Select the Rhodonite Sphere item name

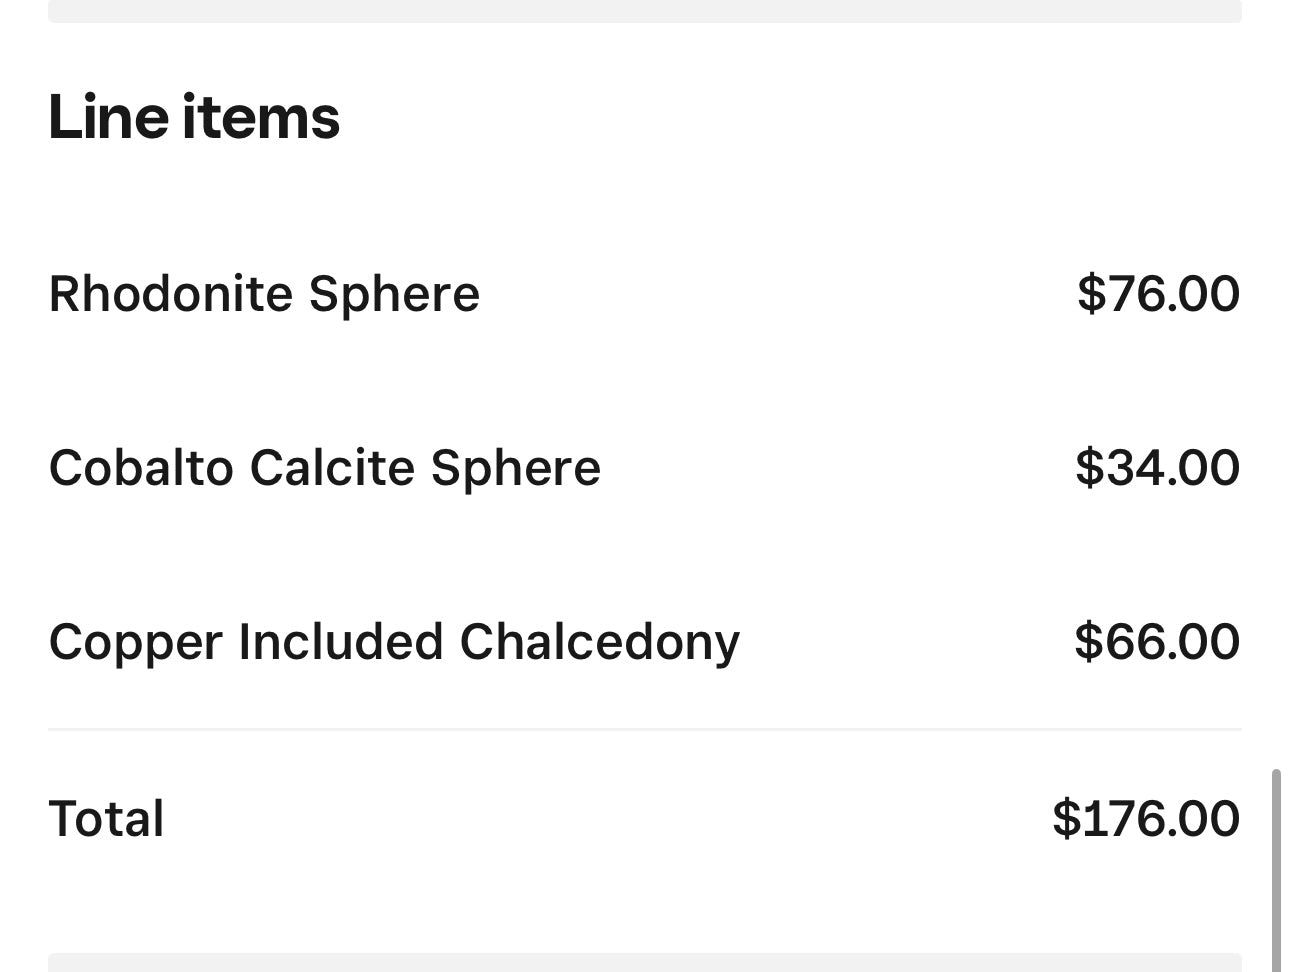pyautogui.click(x=264, y=294)
